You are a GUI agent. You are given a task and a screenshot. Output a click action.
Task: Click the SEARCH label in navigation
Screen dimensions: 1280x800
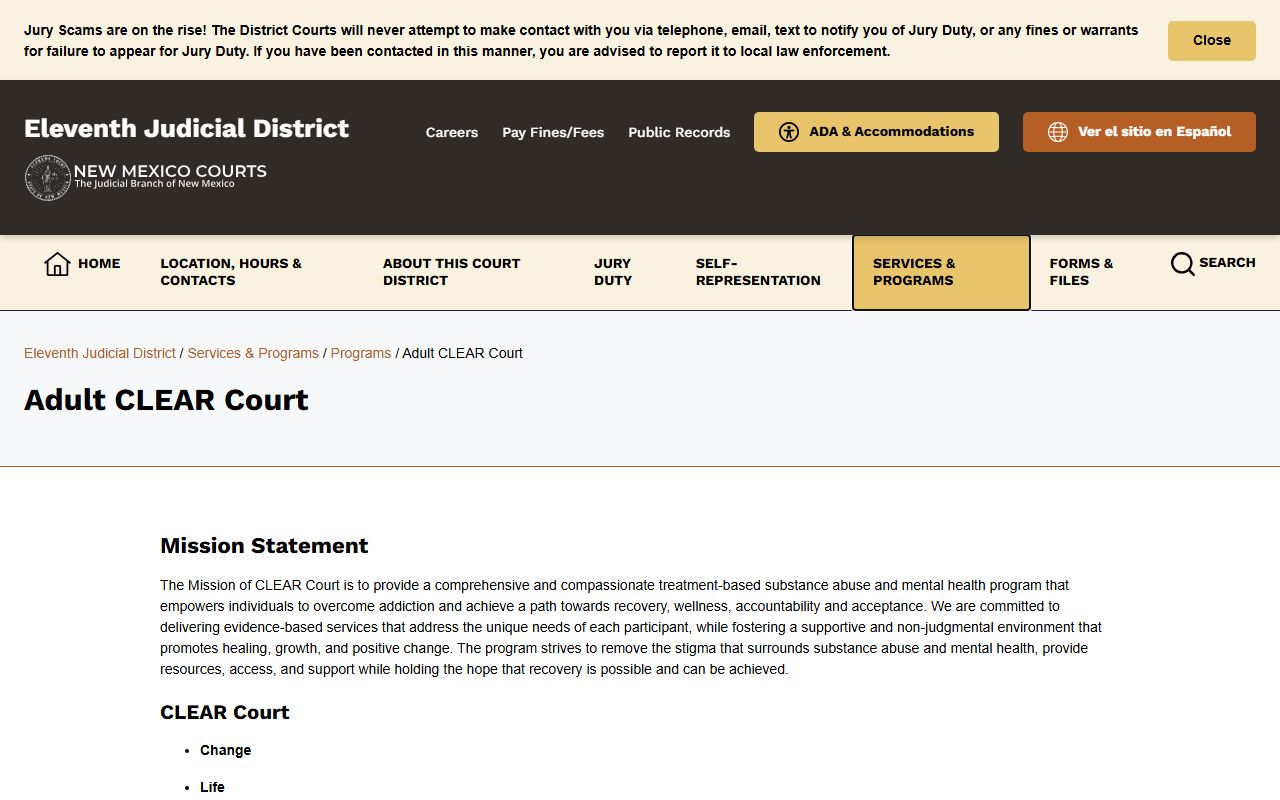(x=1227, y=263)
